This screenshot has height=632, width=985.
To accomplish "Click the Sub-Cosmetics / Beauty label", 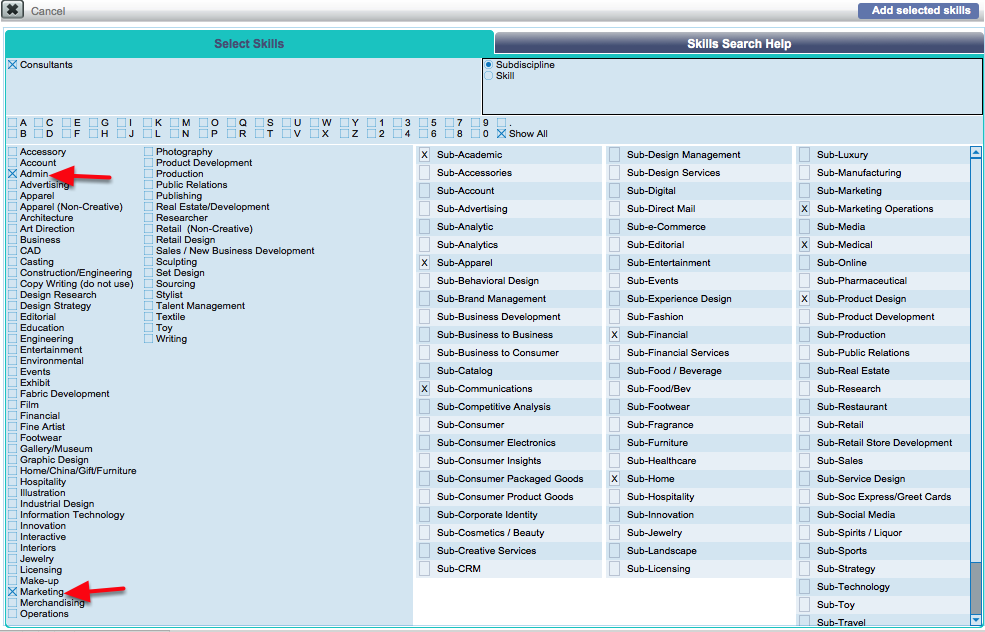I will [x=490, y=533].
